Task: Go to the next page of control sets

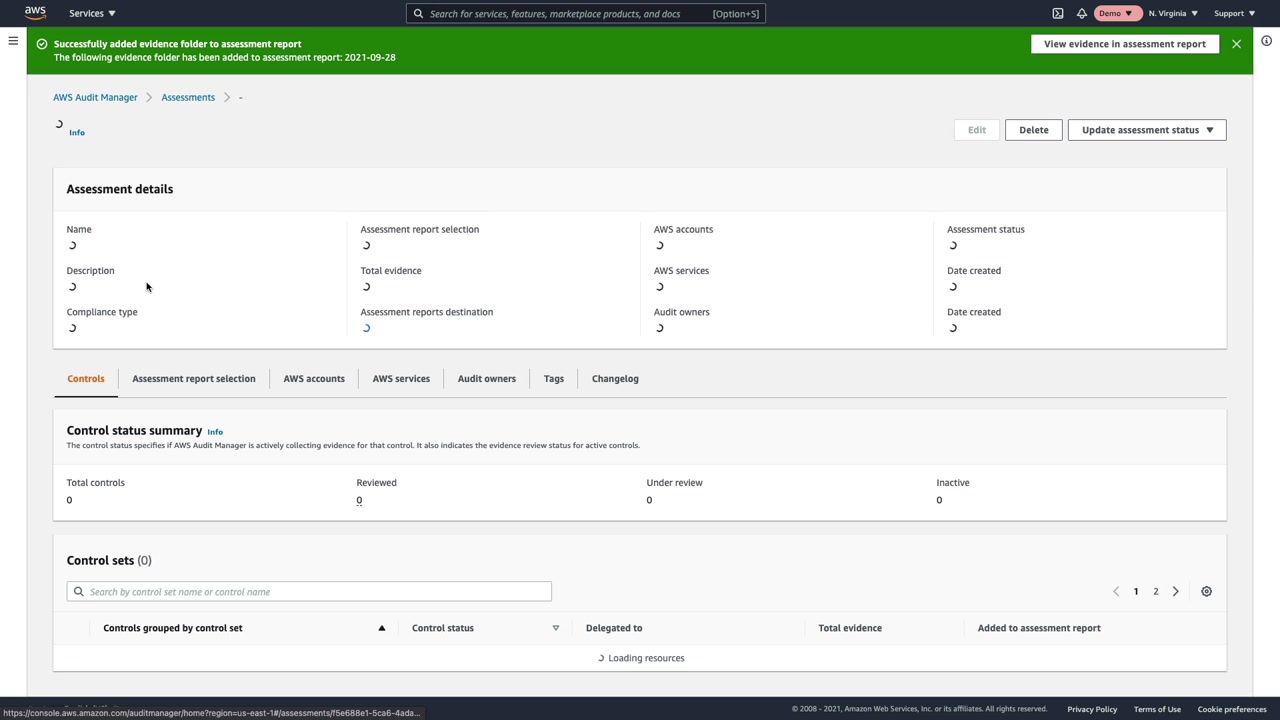Action: 1176,592
